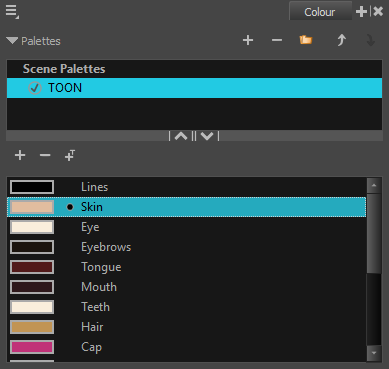Screen dimensions: 389x369
Task: Add a new view with the plus icon beside Colour tab
Action: click(x=361, y=12)
